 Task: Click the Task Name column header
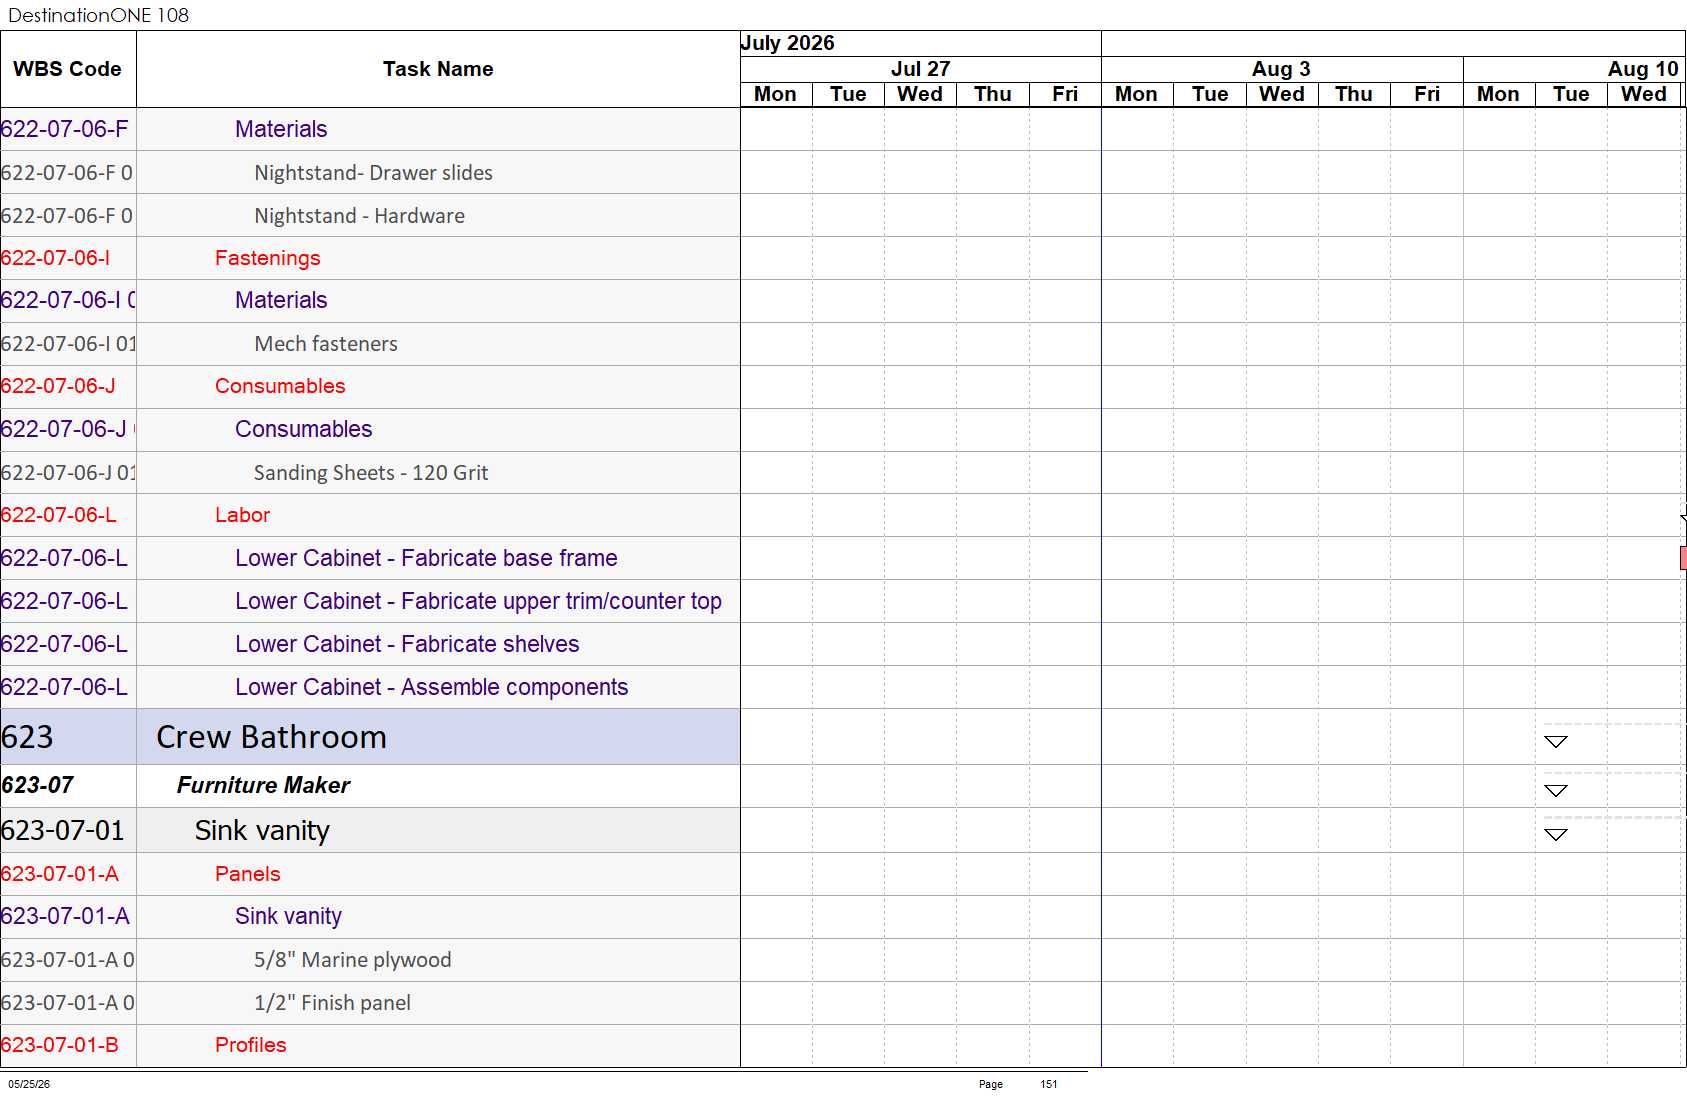438,69
